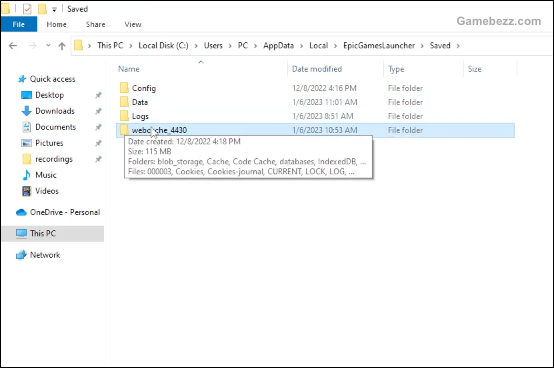The height and width of the screenshot is (368, 554).
Task: Go back with the Back arrow
Action: point(13,46)
